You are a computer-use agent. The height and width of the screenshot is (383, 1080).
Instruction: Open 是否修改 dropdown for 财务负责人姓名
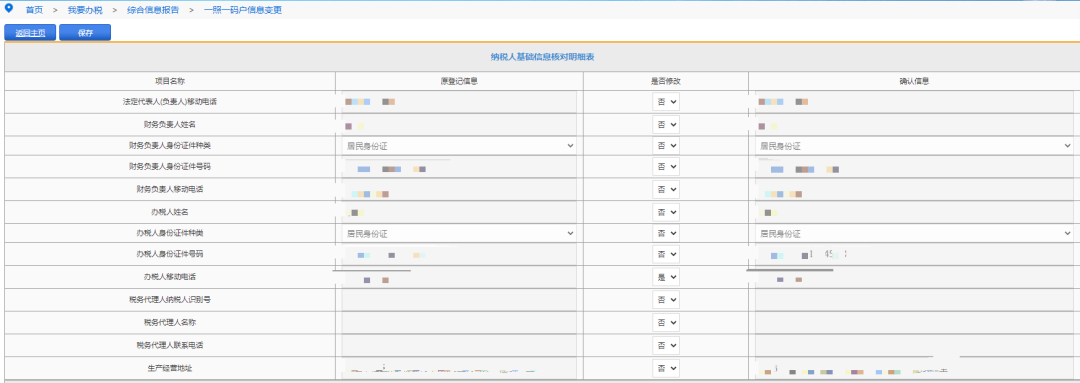tap(666, 125)
